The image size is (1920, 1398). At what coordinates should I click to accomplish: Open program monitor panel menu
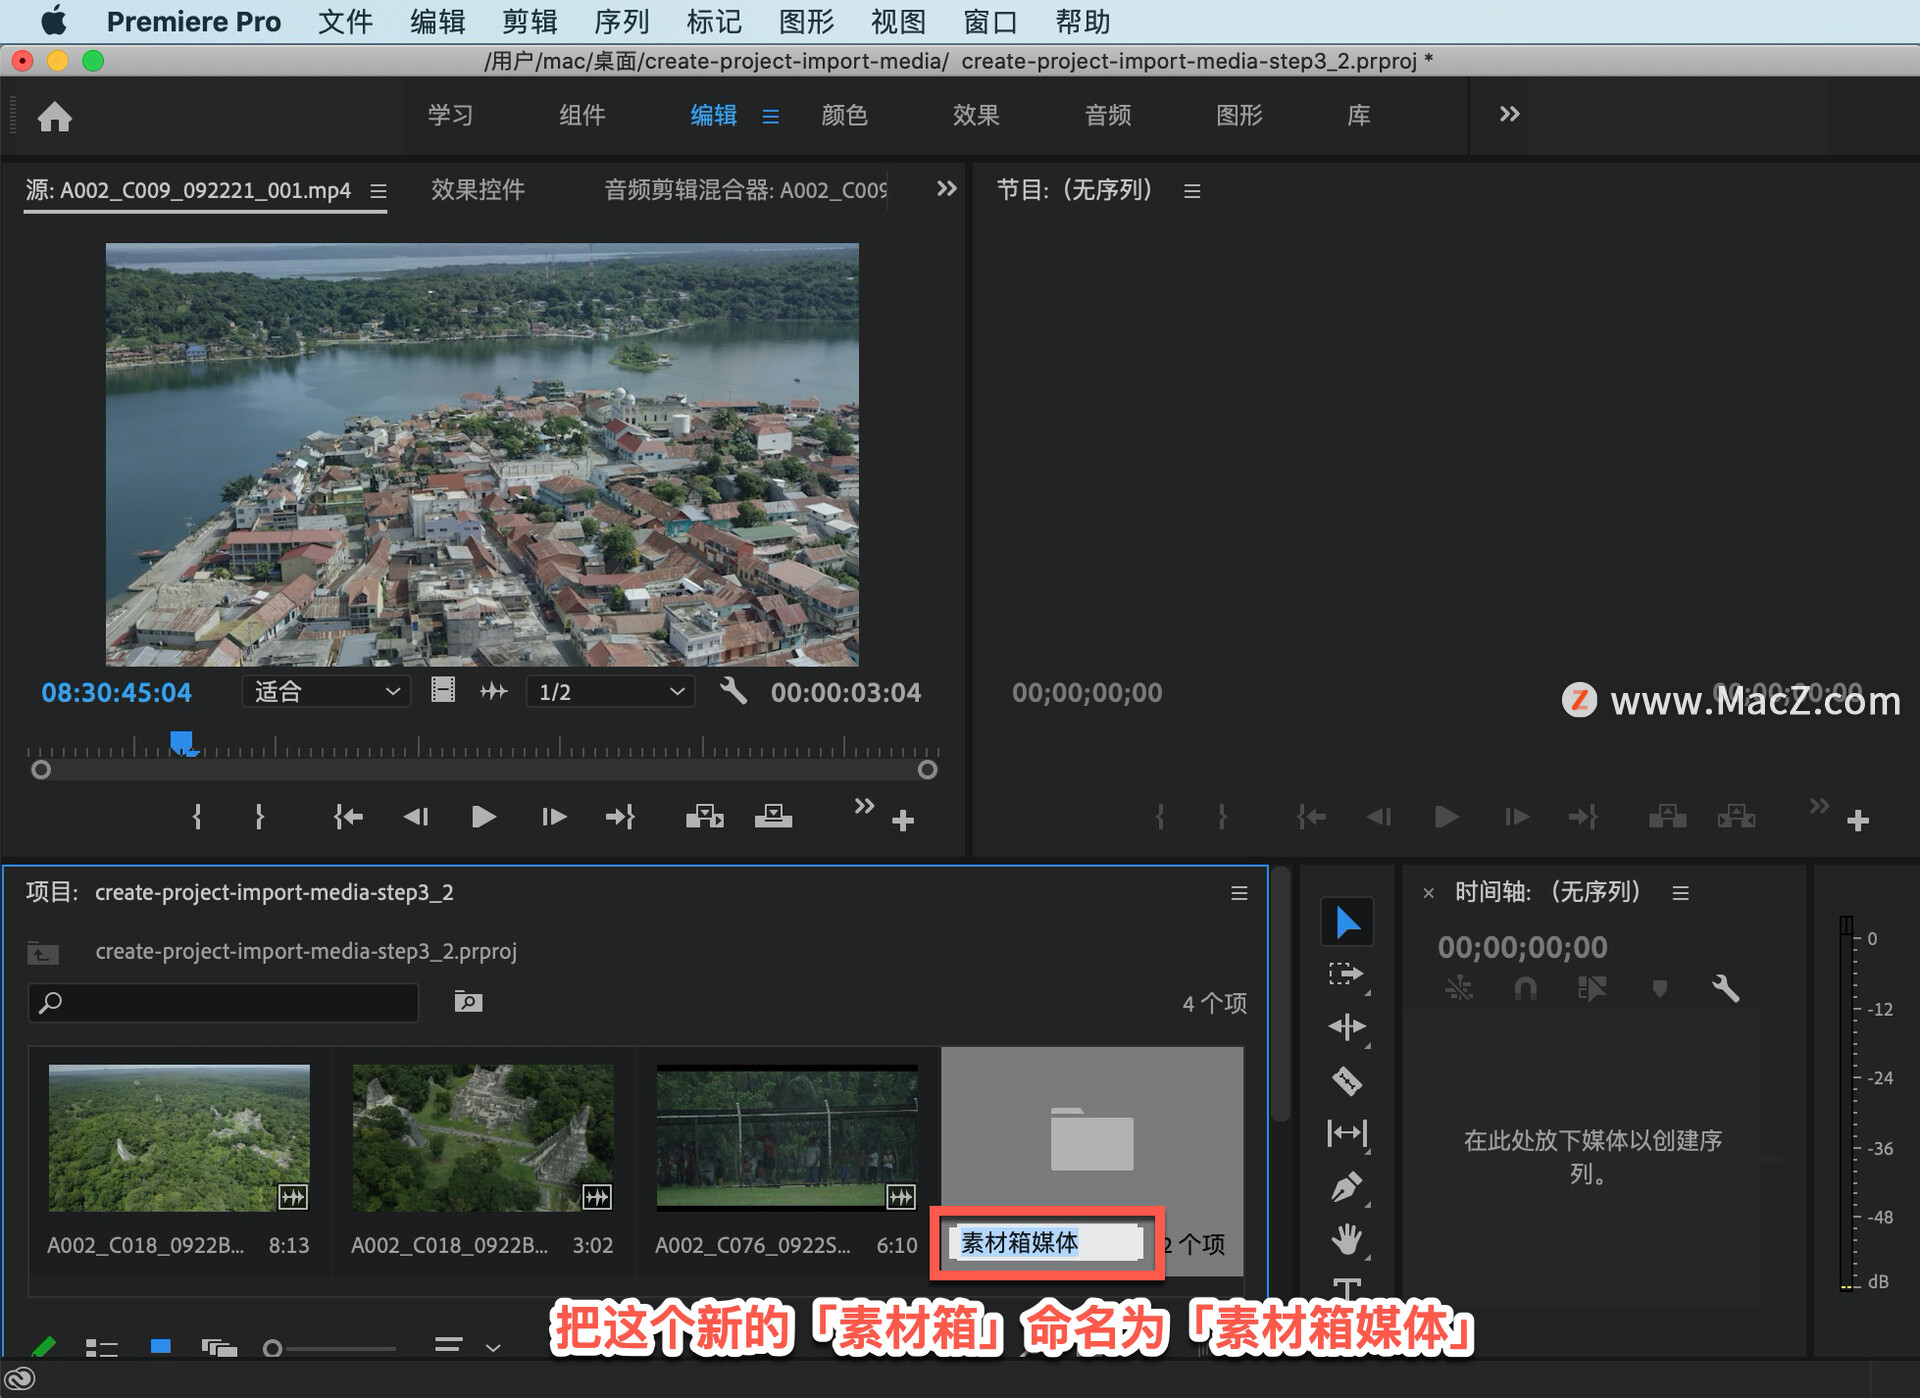pyautogui.click(x=1192, y=190)
